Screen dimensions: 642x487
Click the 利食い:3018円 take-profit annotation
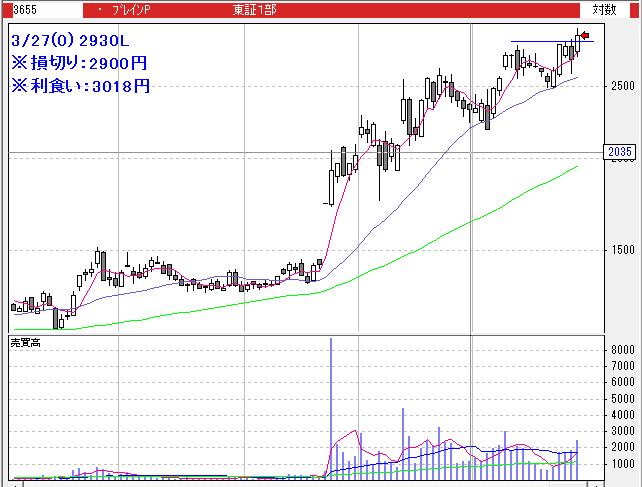coord(80,85)
